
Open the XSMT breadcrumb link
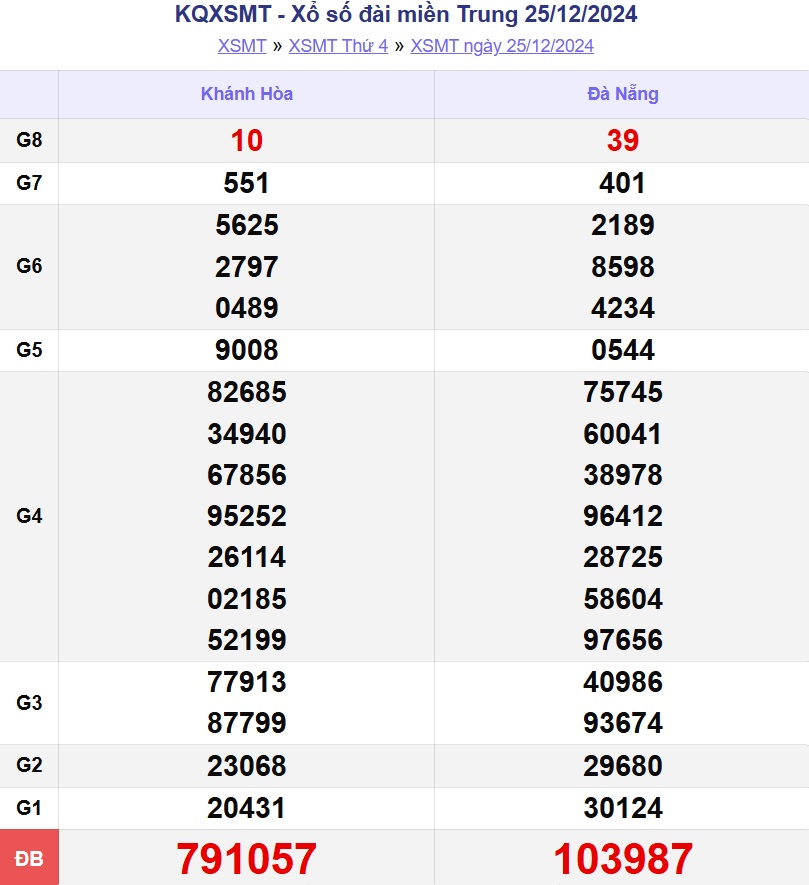point(242,46)
